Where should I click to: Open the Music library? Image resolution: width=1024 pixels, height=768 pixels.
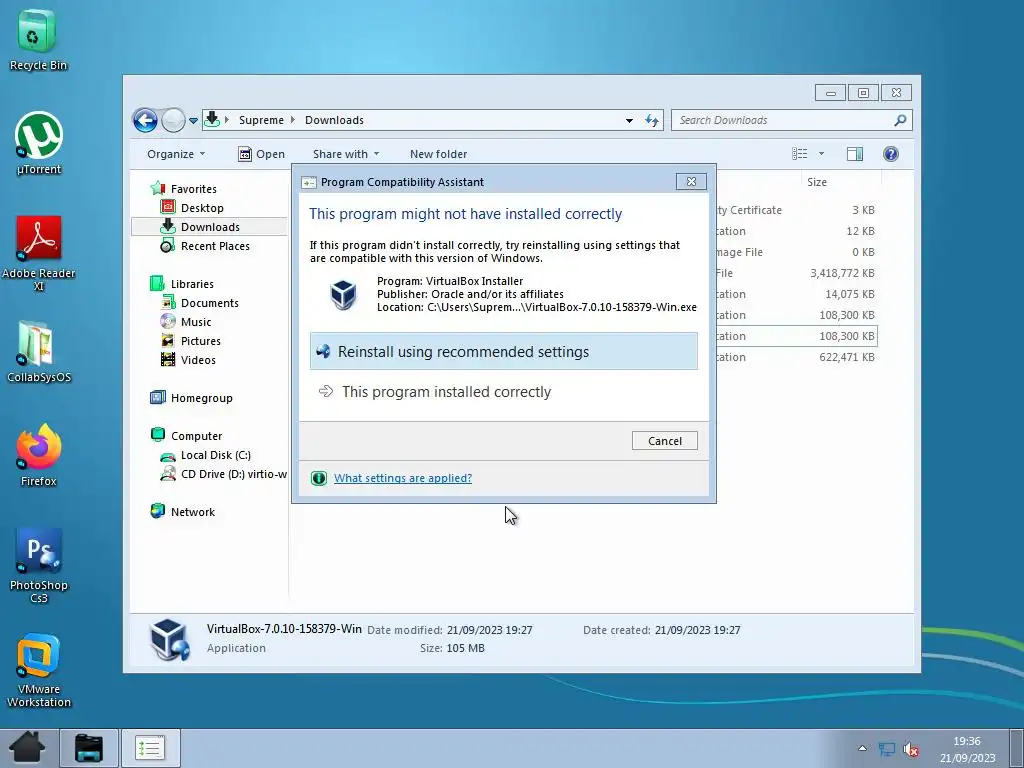point(186,321)
